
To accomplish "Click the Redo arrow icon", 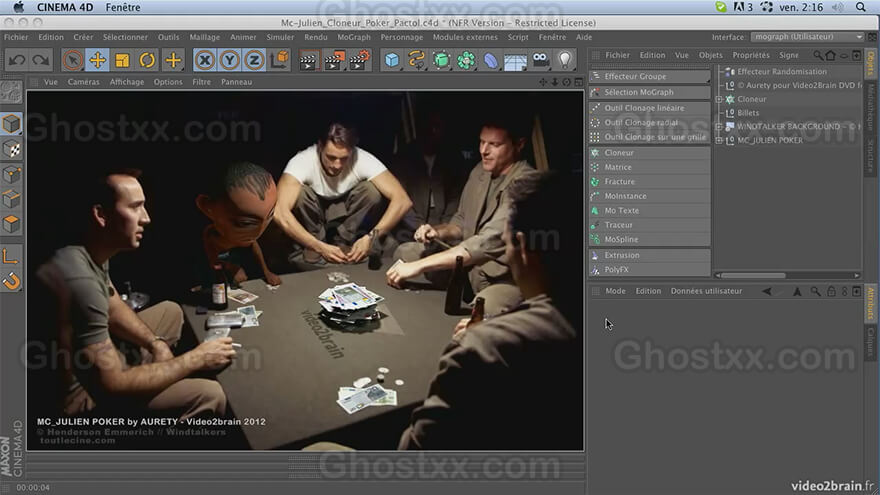I will tap(40, 60).
